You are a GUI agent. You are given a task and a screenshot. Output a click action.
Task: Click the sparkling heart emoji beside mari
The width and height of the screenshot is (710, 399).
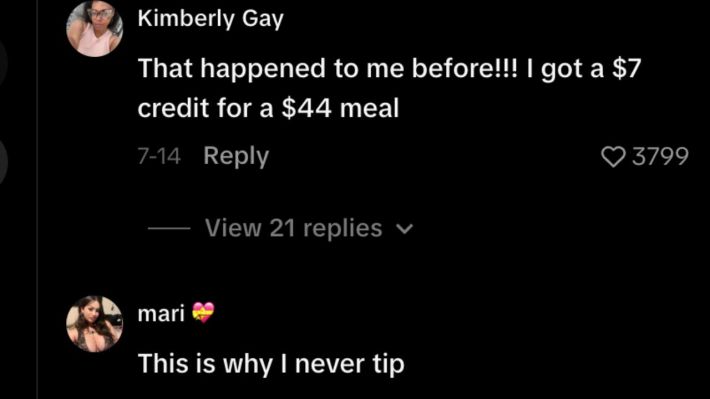point(203,312)
